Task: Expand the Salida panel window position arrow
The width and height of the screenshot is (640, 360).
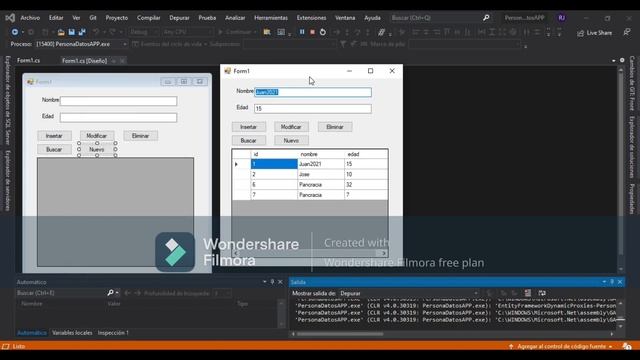Action: [x=604, y=282]
